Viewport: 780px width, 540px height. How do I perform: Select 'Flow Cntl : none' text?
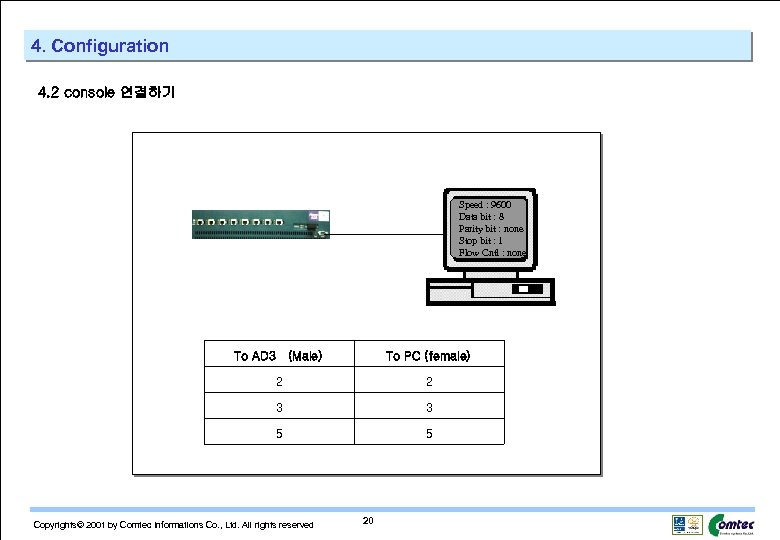tap(492, 252)
